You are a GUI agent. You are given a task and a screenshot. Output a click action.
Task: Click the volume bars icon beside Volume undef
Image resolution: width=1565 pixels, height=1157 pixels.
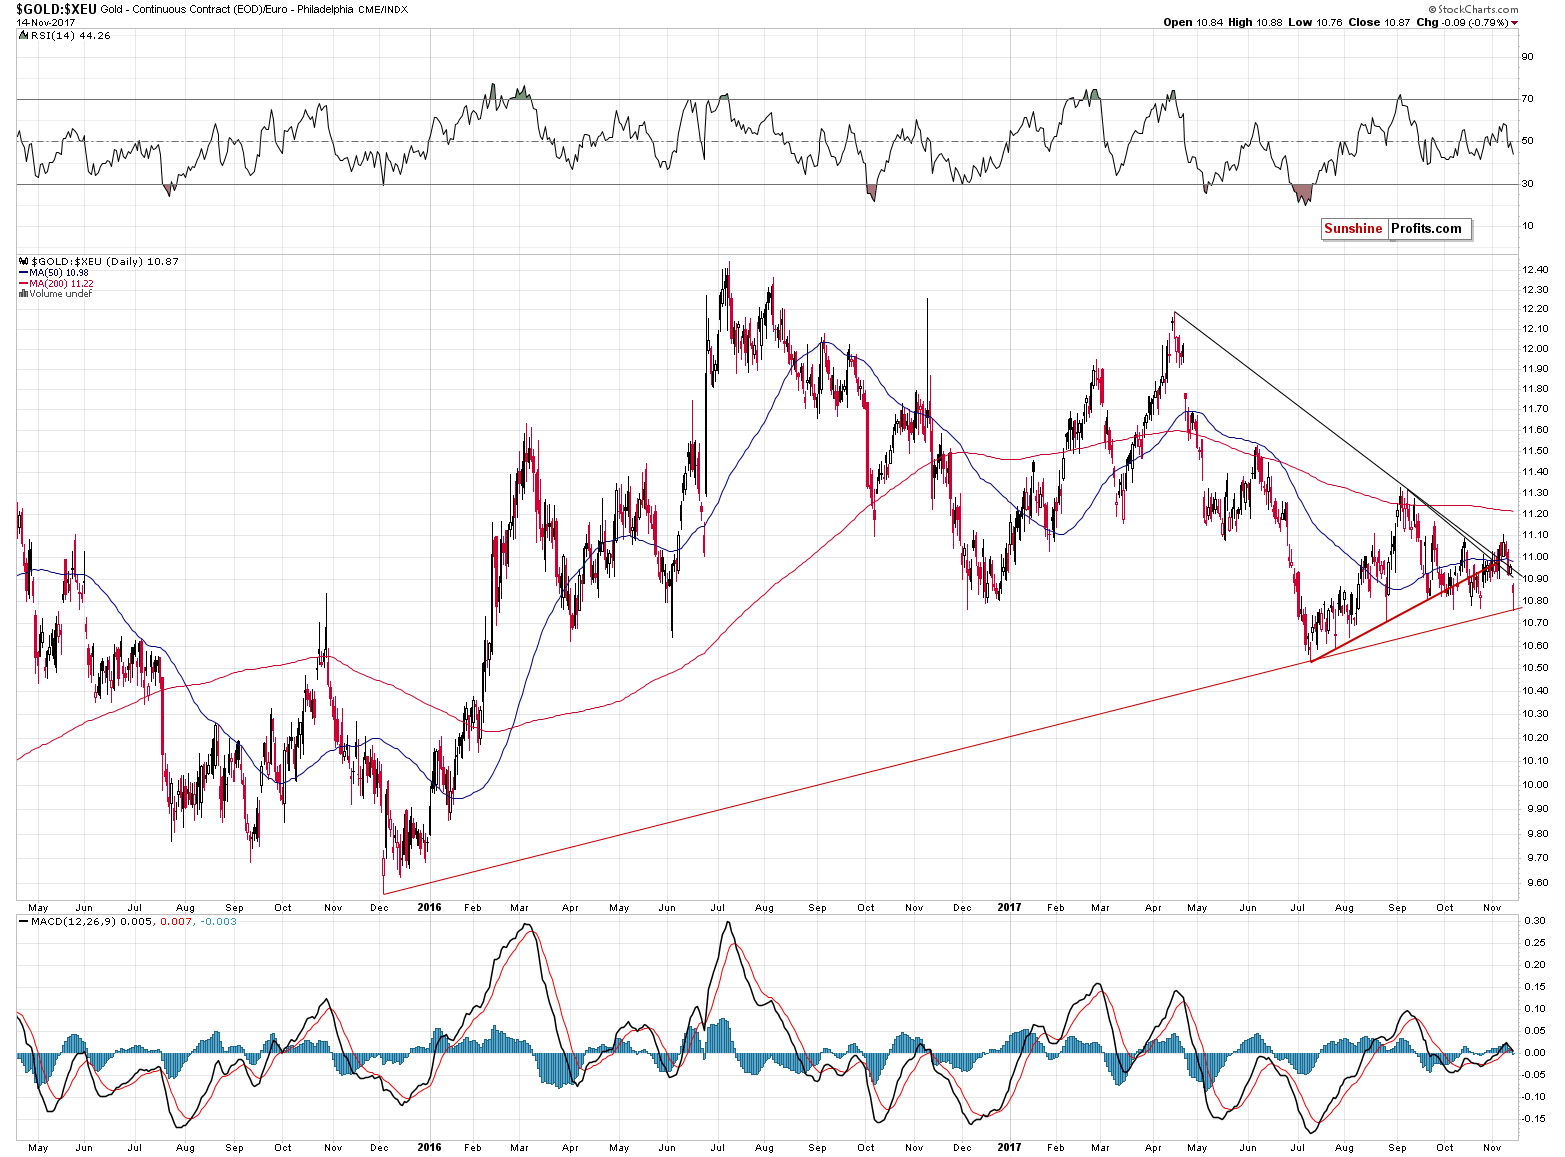pos(22,294)
